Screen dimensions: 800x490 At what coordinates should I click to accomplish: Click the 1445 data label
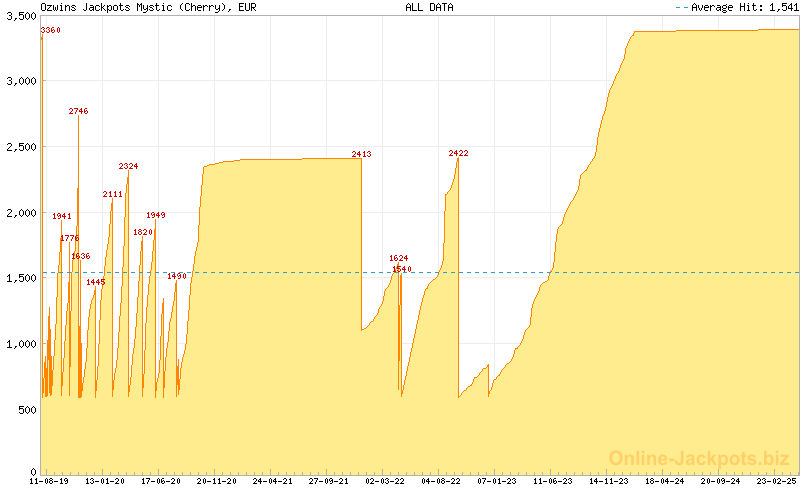coord(96,282)
